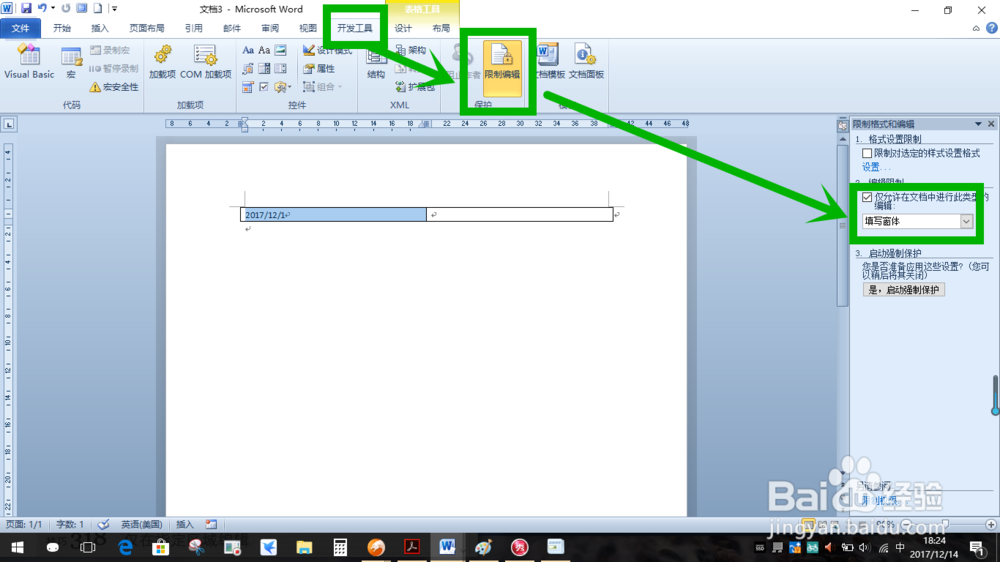Open Adobe Acrobat from taskbar
Viewport: 1000px width, 562px height.
[x=411, y=547]
